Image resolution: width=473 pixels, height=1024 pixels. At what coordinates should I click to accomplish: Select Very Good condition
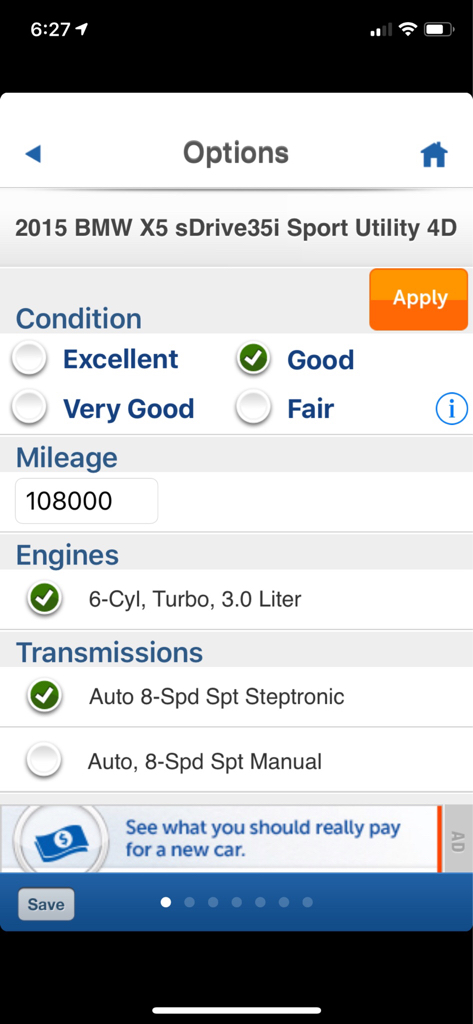coord(29,408)
